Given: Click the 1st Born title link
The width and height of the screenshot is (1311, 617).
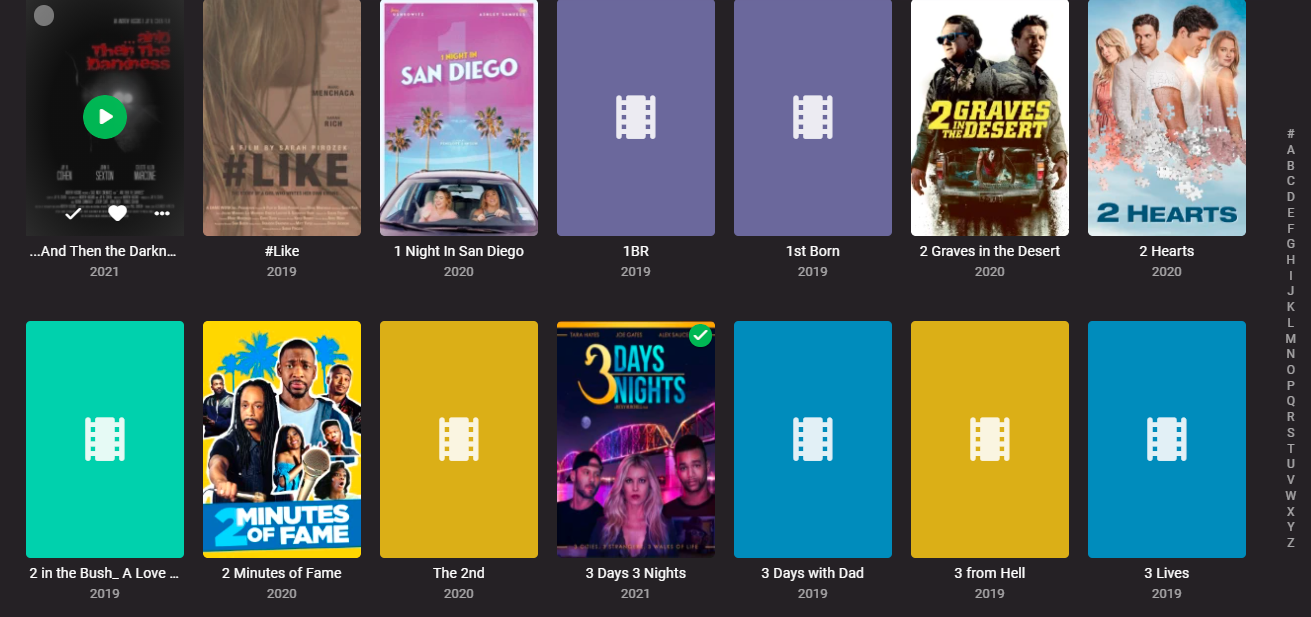Looking at the screenshot, I should click(x=813, y=251).
